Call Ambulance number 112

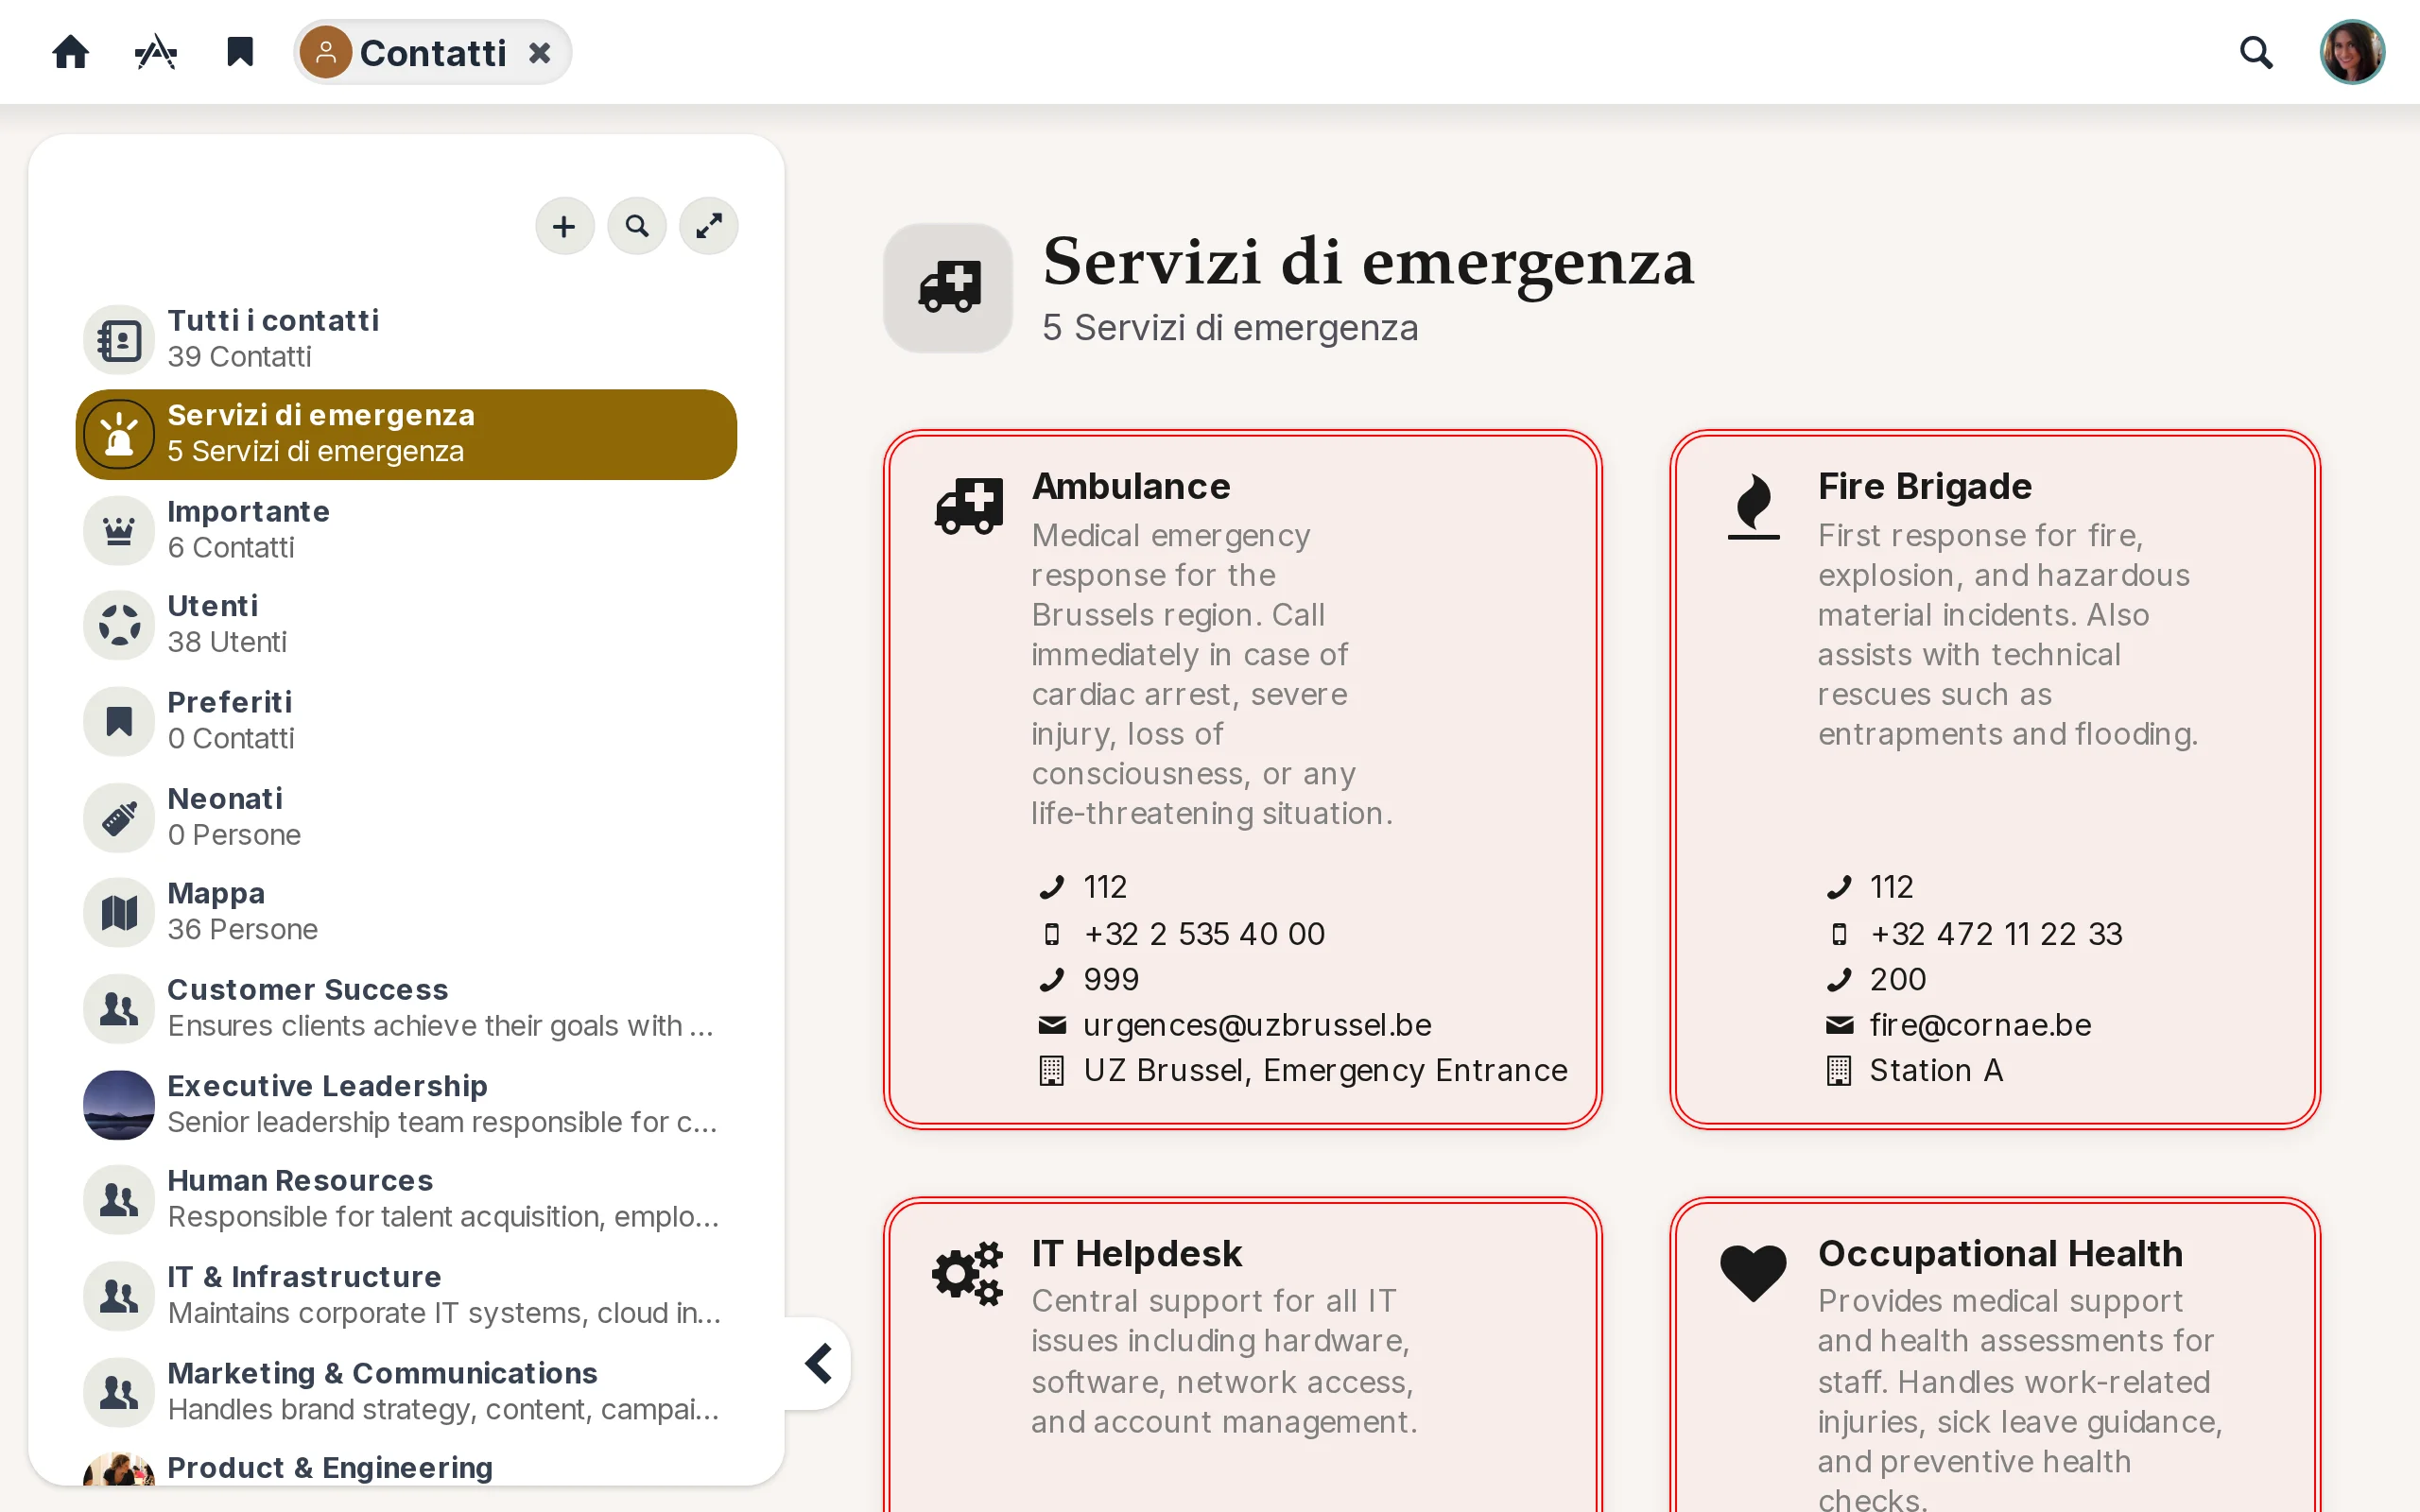(1105, 887)
